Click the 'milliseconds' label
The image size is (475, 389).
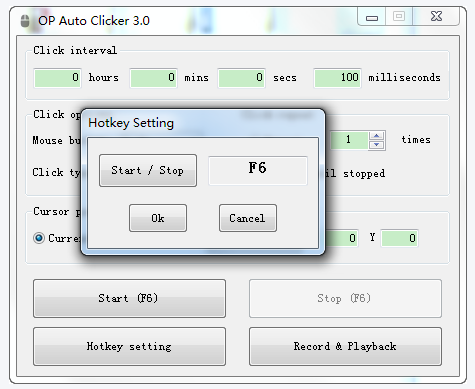coord(404,78)
